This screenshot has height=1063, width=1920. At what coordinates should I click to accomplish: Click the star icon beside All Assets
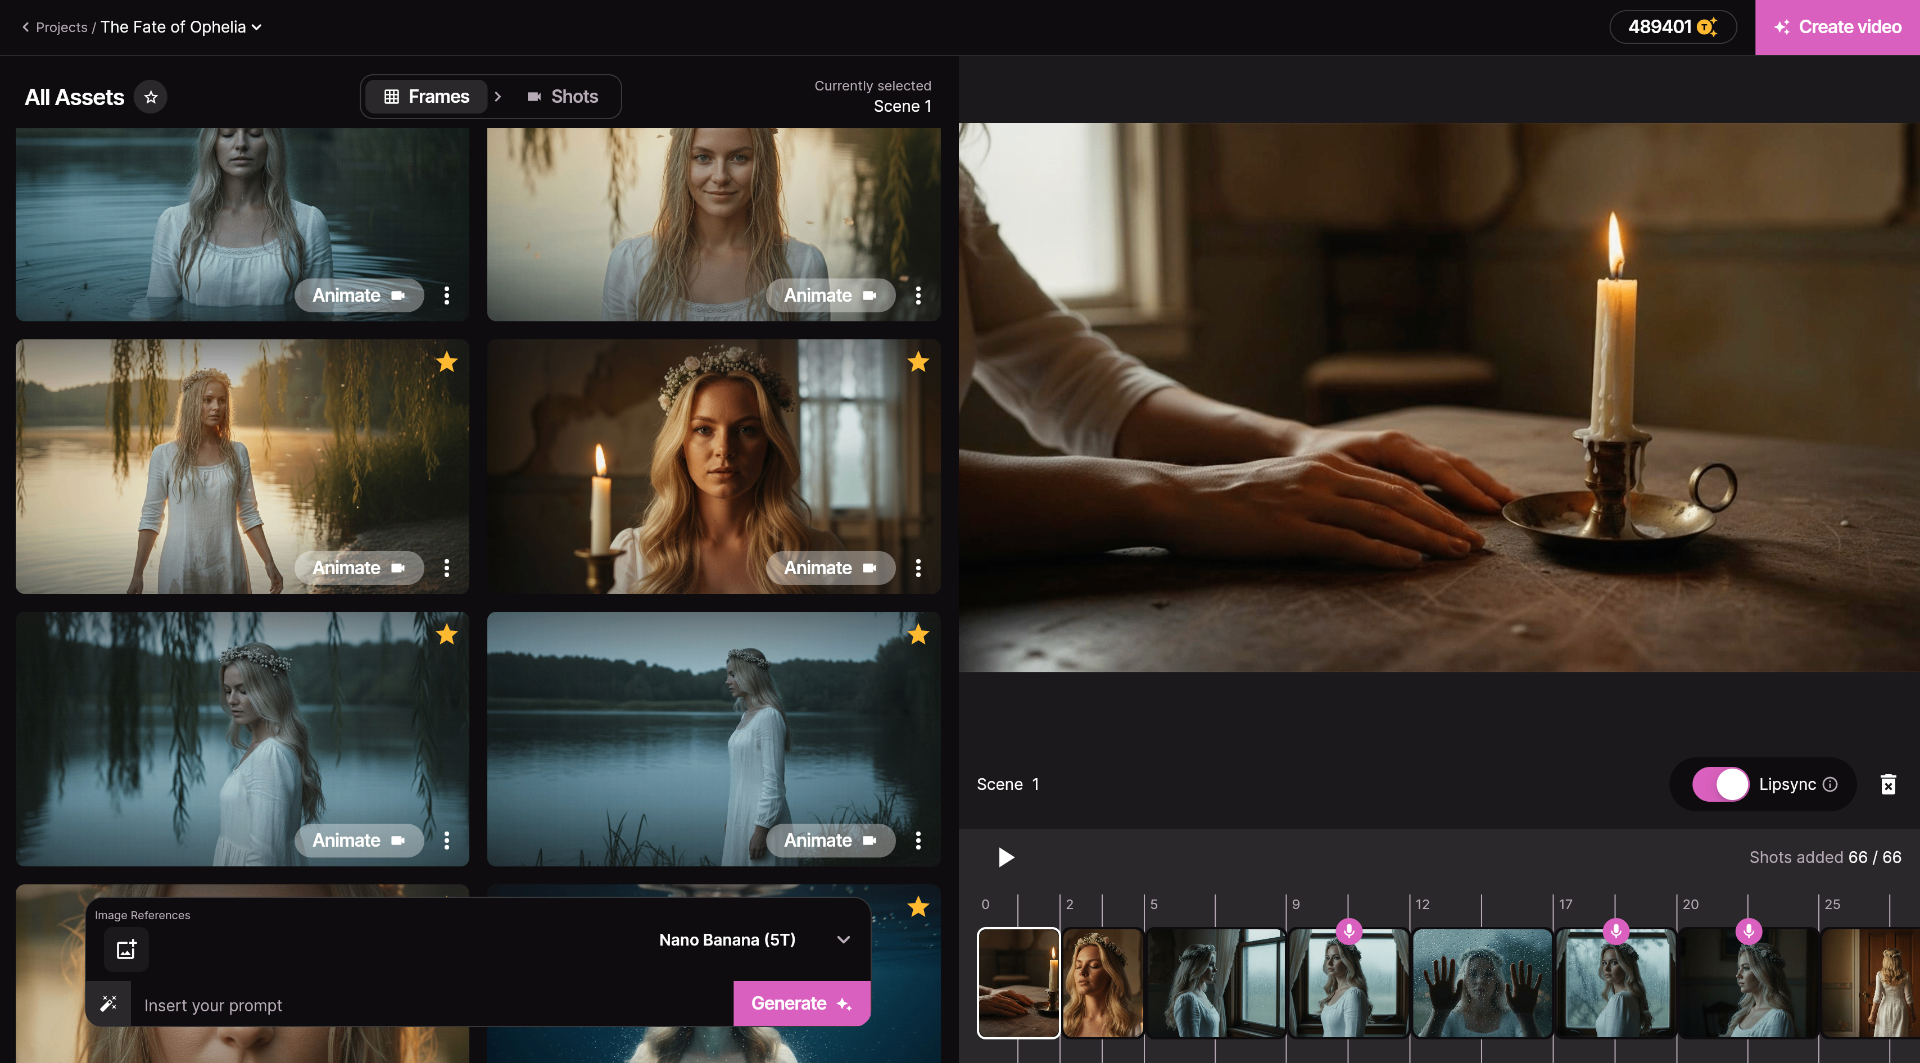click(151, 97)
